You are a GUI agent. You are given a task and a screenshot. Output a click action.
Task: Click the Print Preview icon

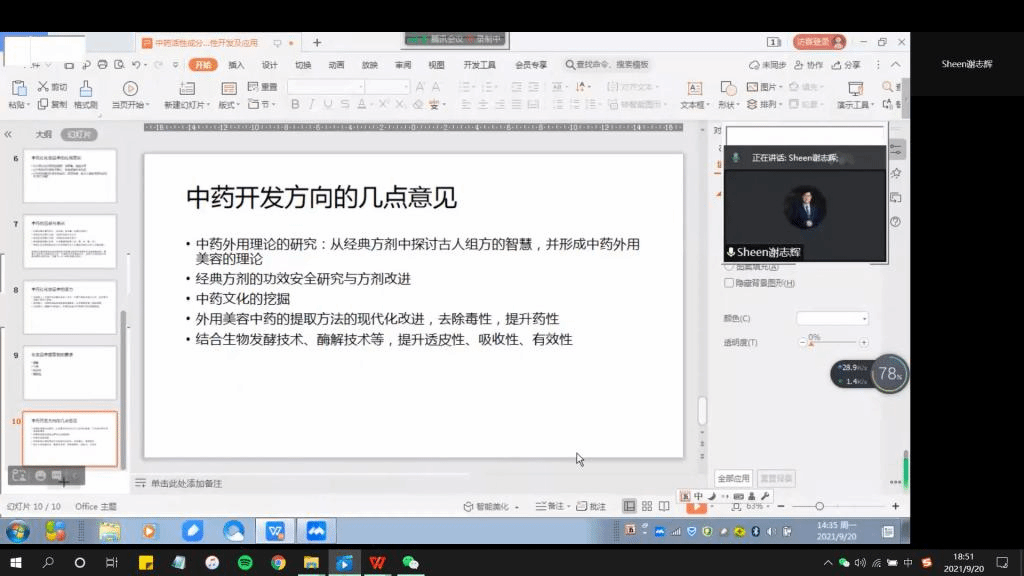tap(119, 65)
